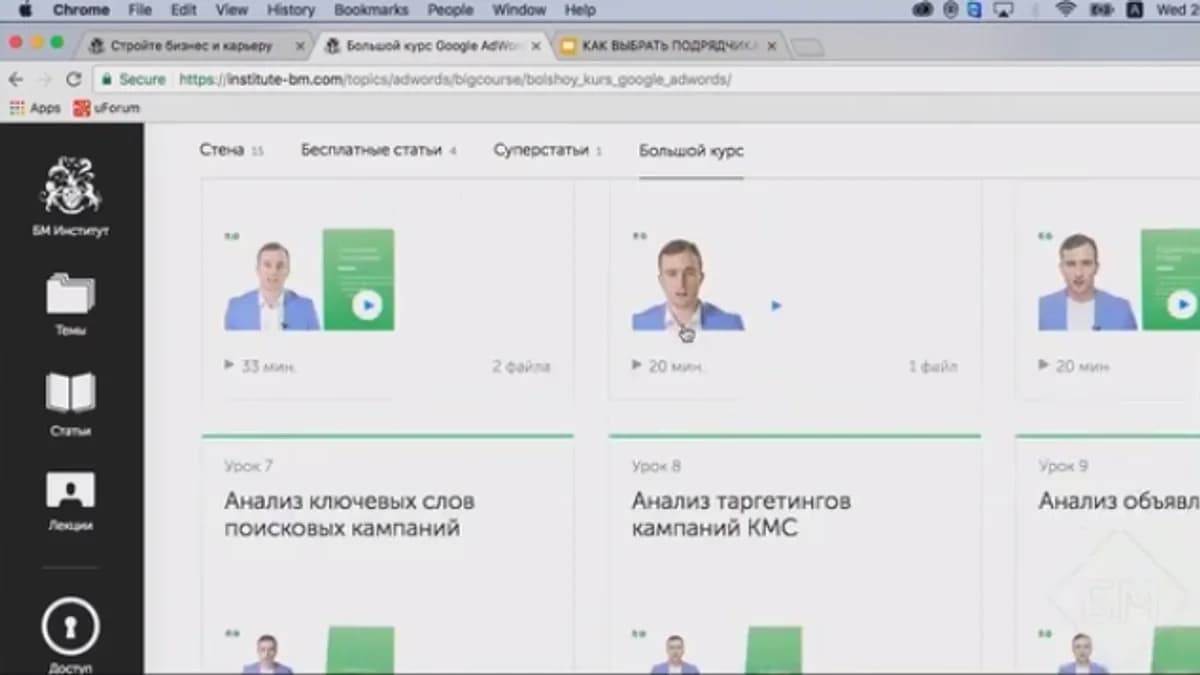Screen dimensions: 1200x675
Task: Open the Chrome menu in menu bar
Action: [x=80, y=10]
